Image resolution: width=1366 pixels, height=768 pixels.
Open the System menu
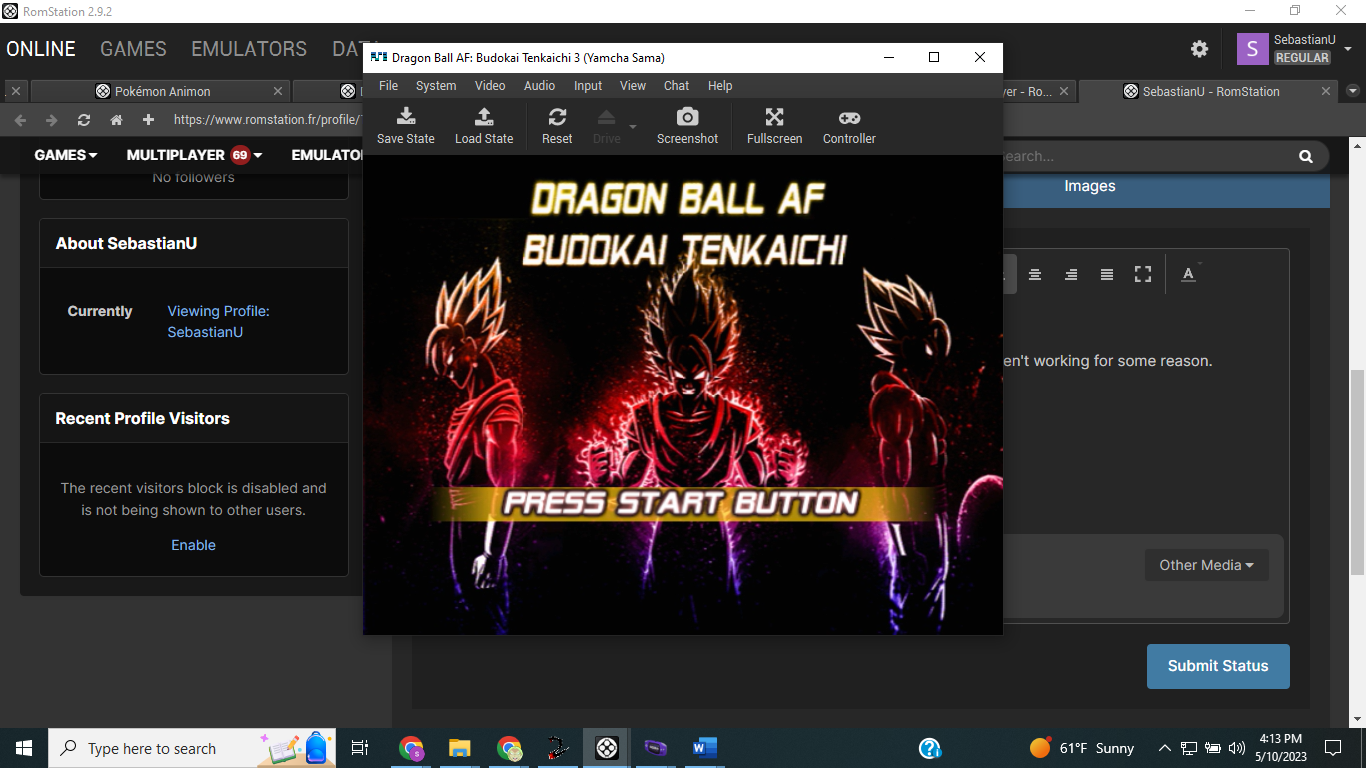point(436,86)
